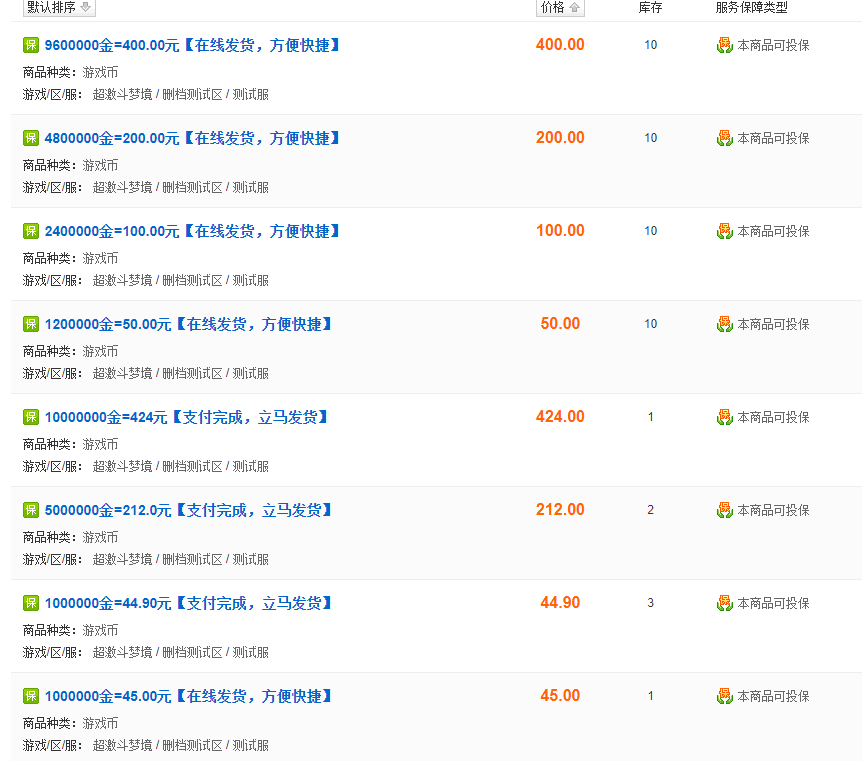
Task: Click the 保 badge on the 2400000金=100.00元 listing
Action: 31,230
